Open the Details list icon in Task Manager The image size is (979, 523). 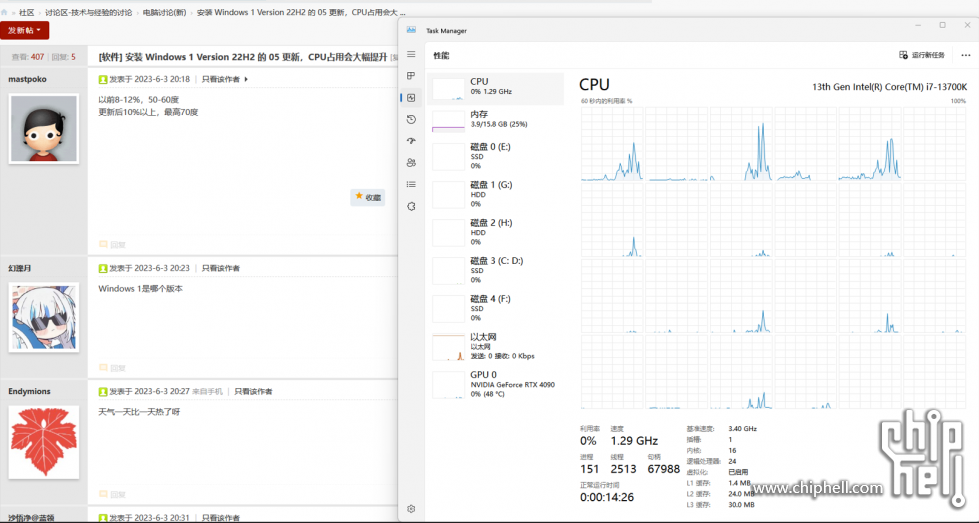pos(411,184)
